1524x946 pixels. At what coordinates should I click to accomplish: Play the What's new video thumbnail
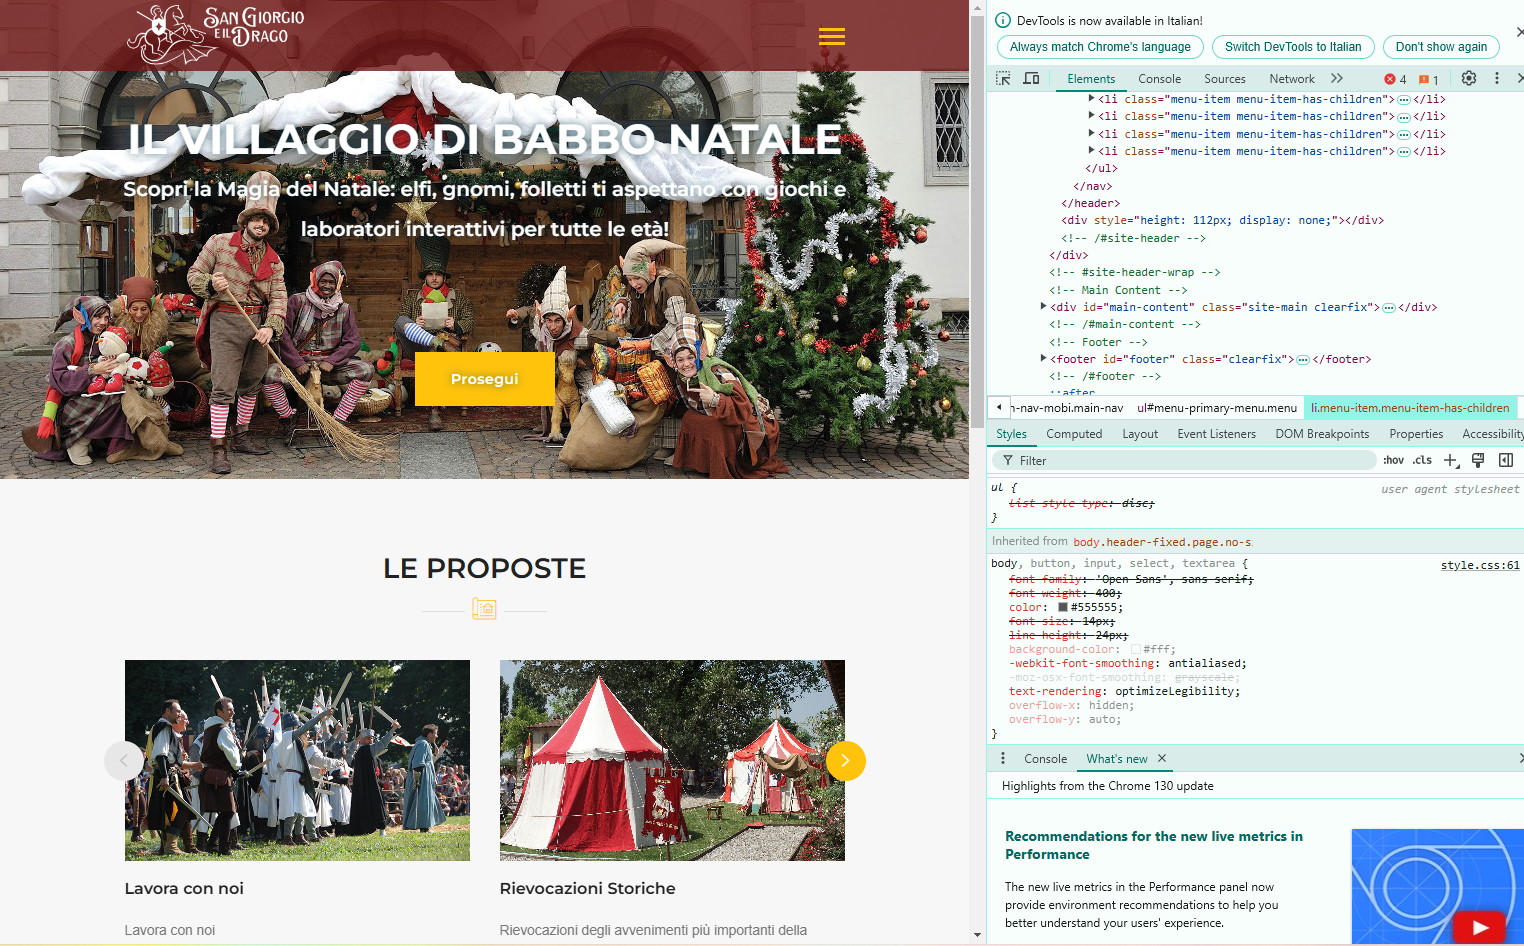1478,926
